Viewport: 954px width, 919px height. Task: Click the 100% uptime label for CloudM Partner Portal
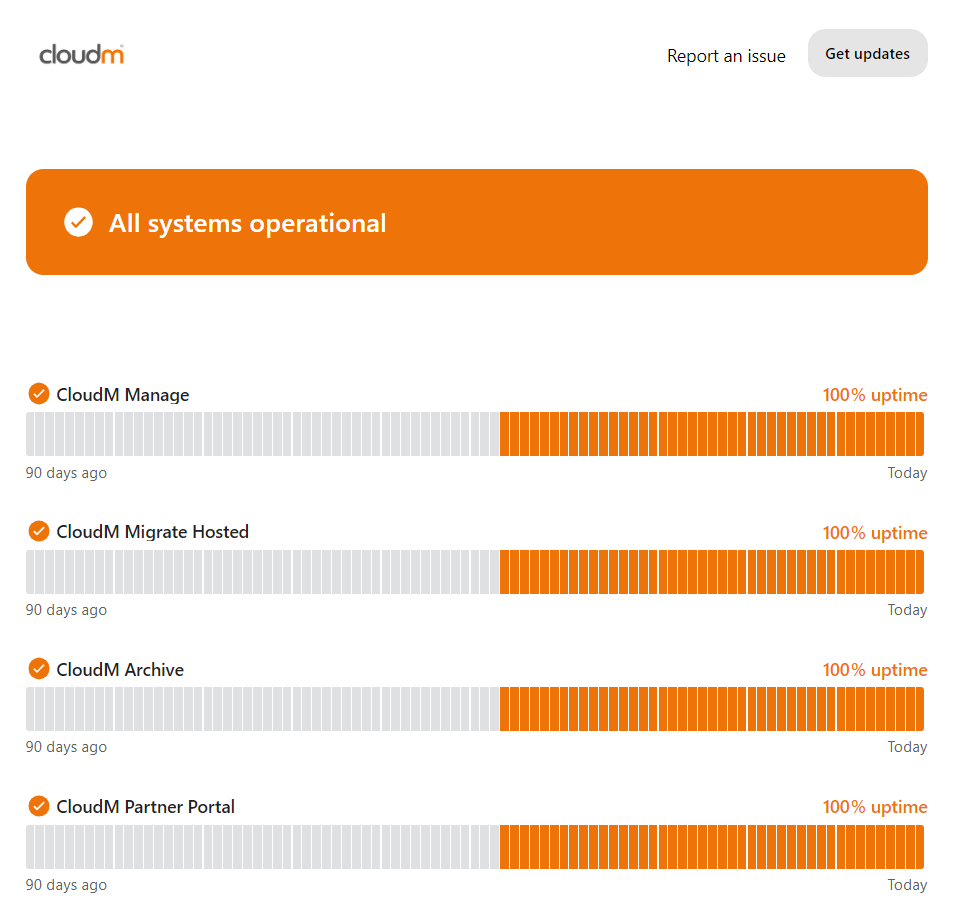875,807
